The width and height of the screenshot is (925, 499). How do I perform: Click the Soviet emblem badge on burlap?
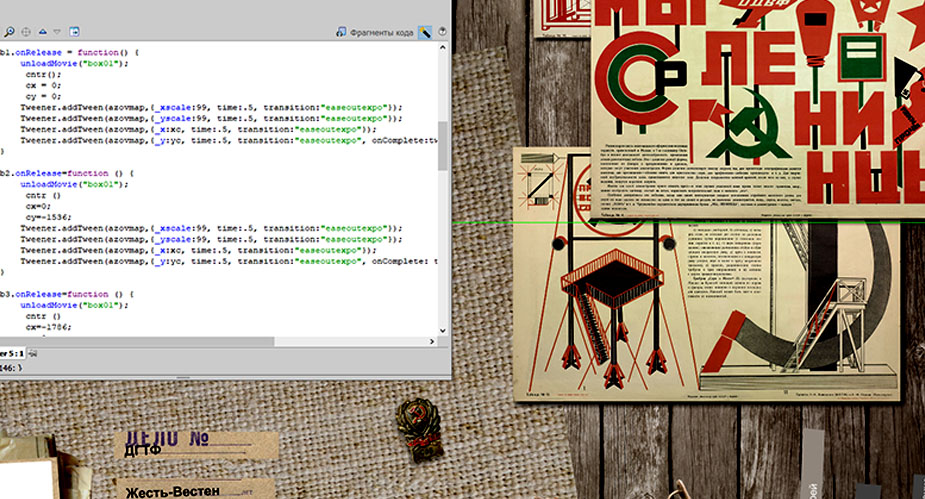pyautogui.click(x=416, y=429)
